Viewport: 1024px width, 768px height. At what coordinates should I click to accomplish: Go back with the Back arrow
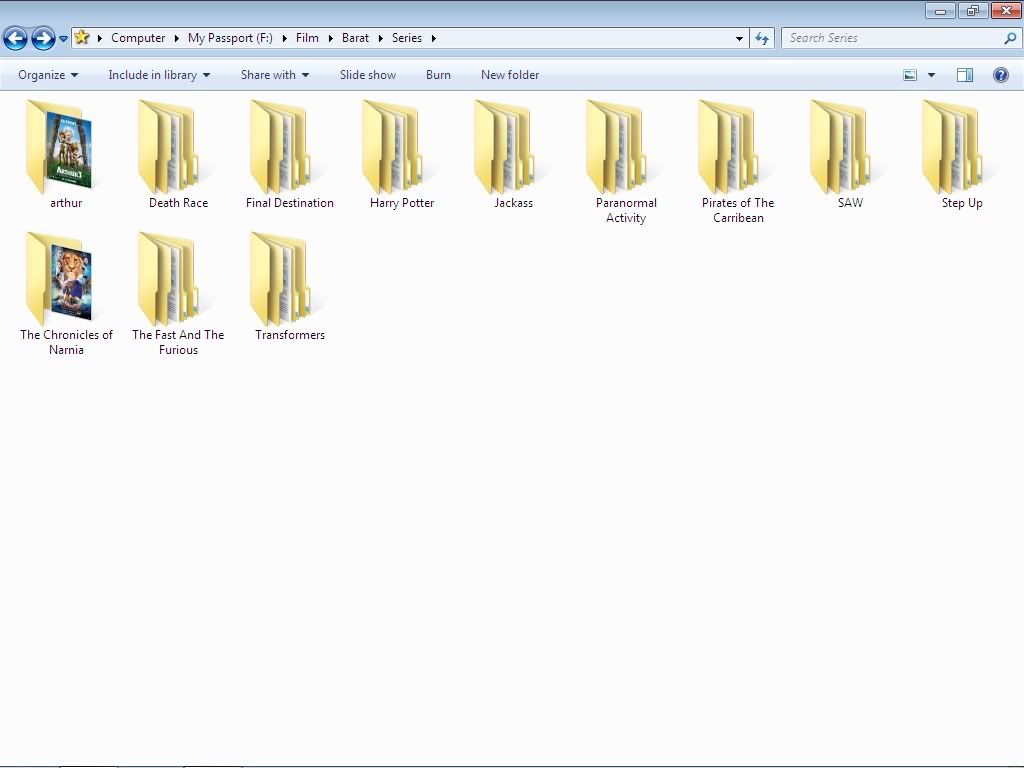16,39
